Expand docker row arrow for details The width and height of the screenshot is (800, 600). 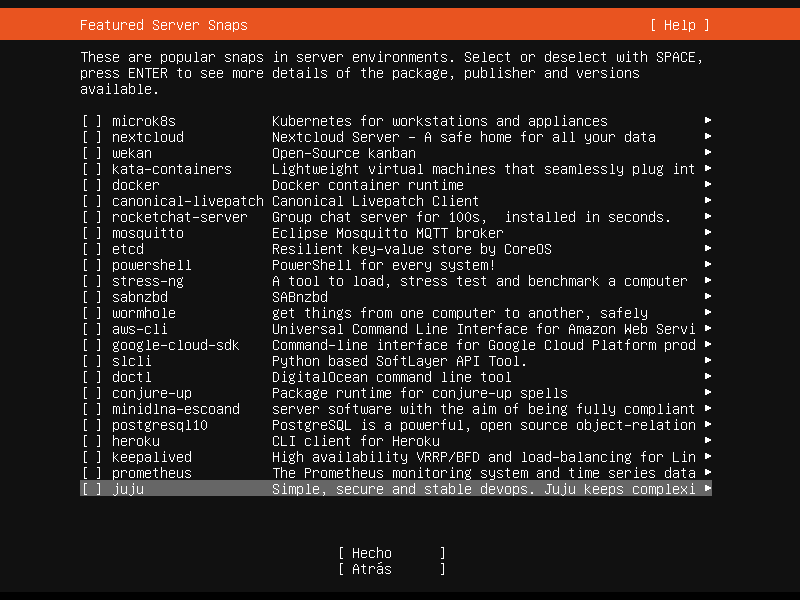pyautogui.click(x=708, y=184)
